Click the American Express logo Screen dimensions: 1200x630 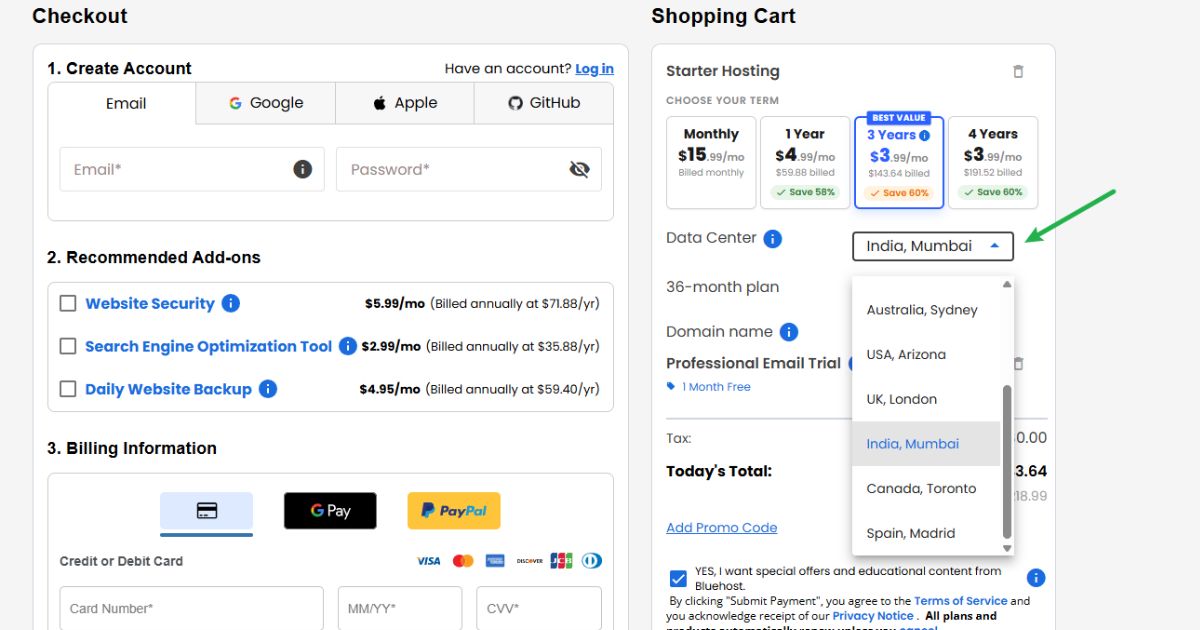coord(495,561)
